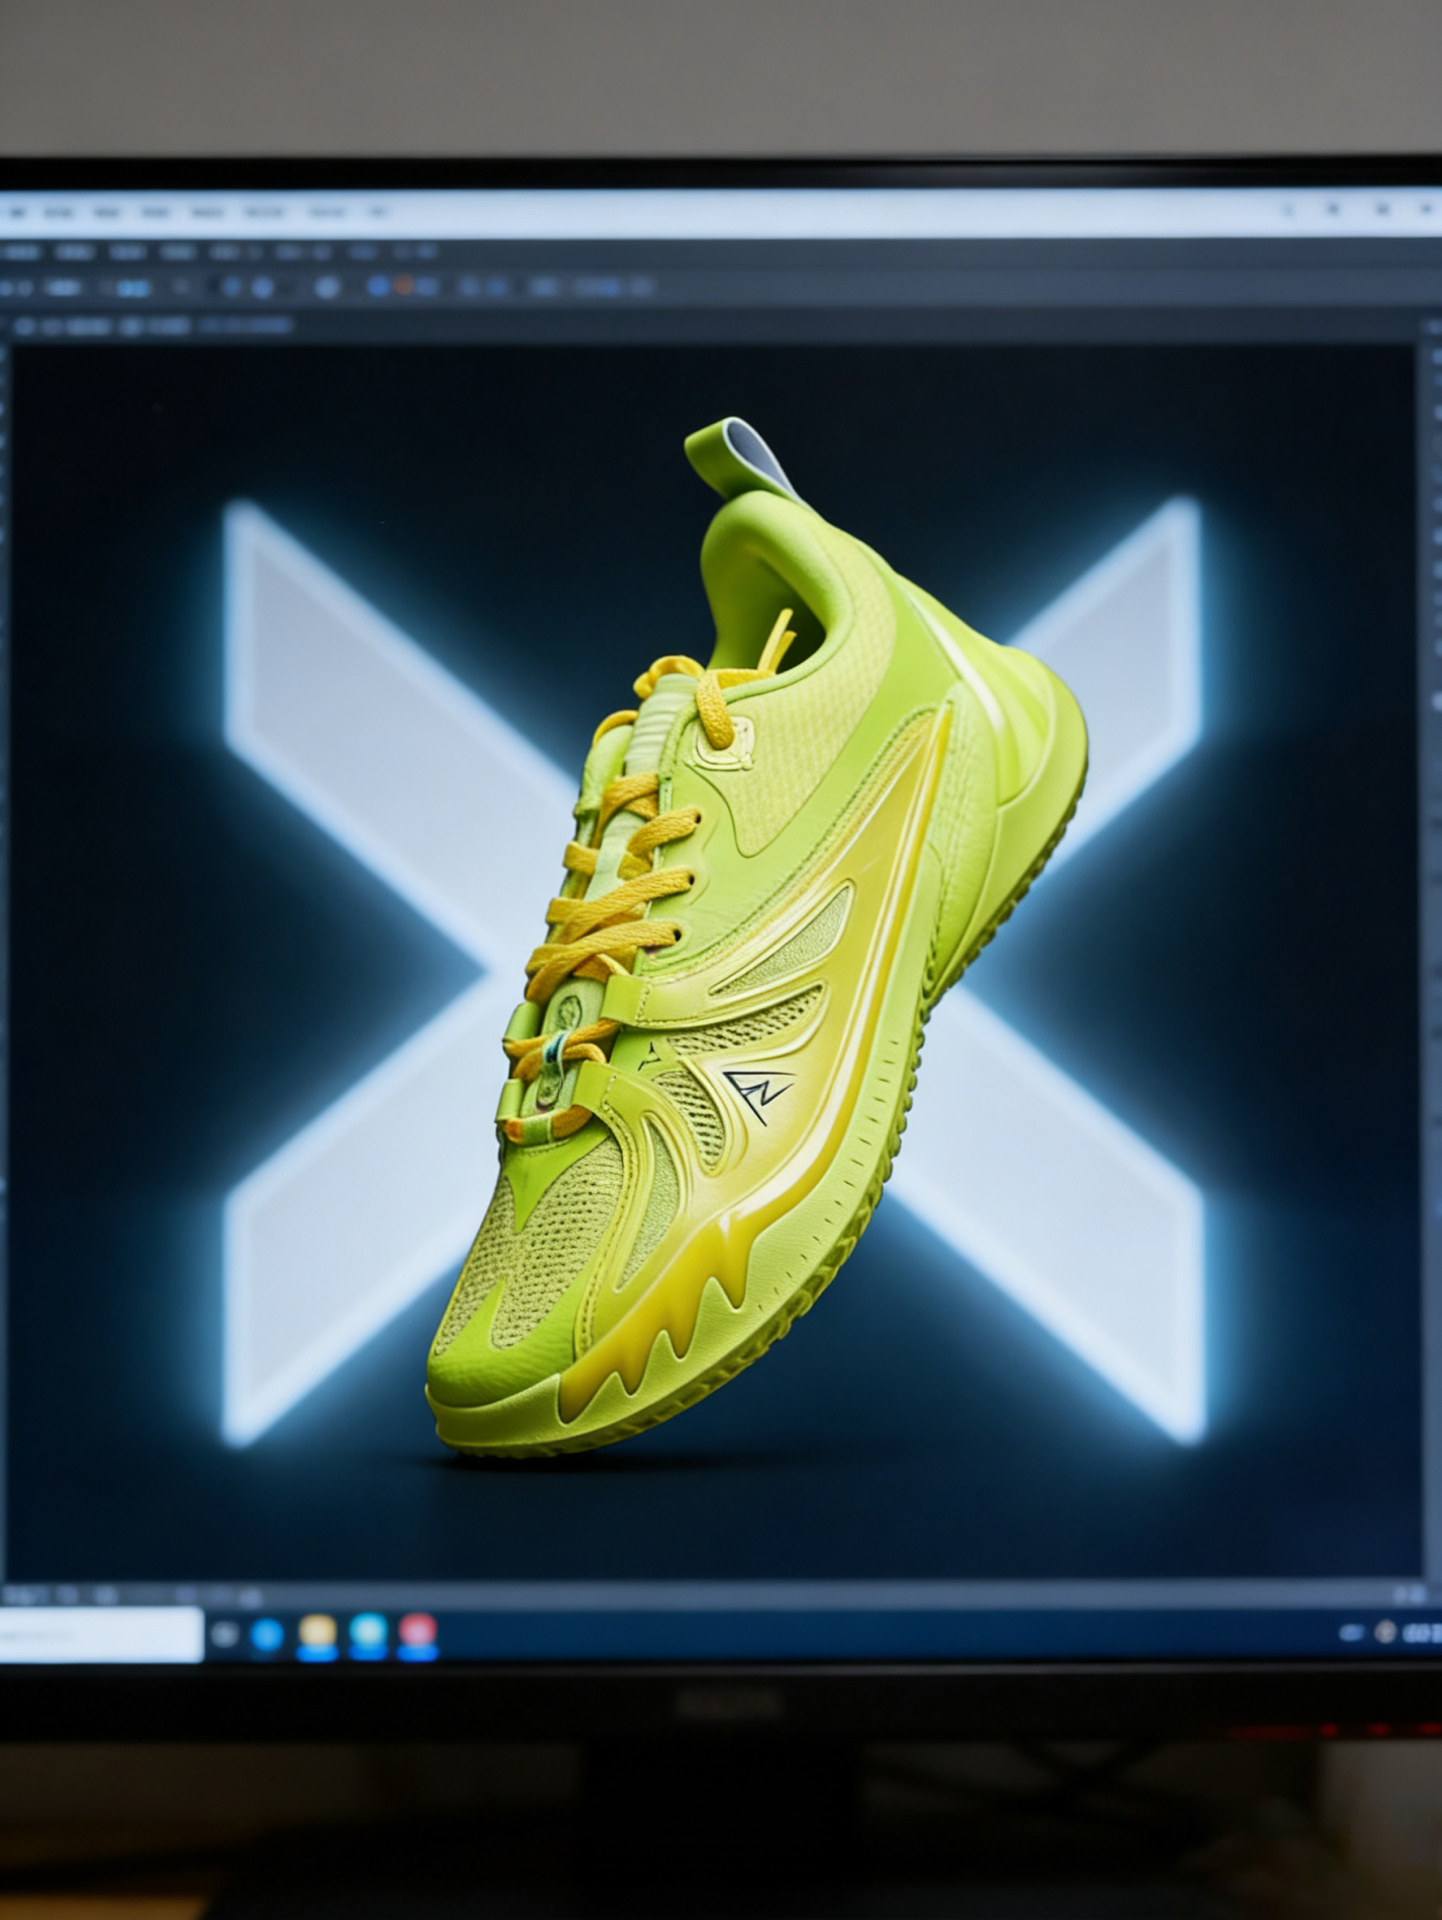Click the white circular icon in the toolbar

(x=327, y=288)
